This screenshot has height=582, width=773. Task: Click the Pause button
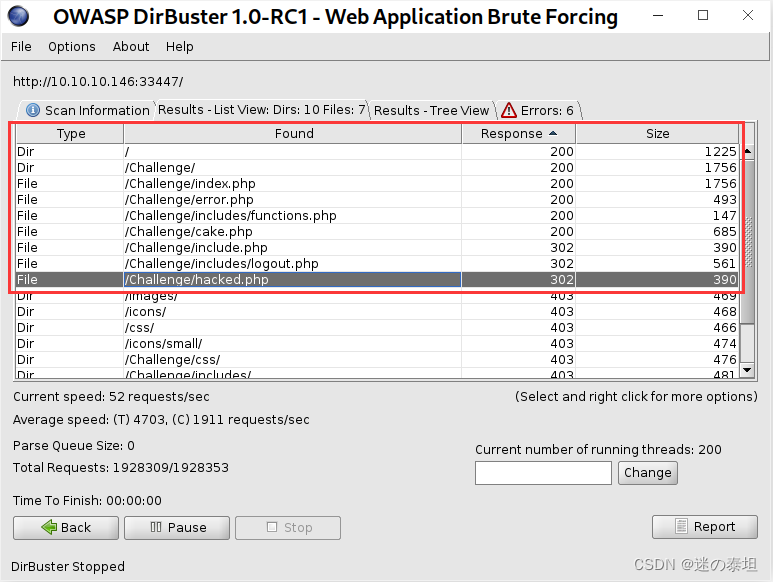coord(177,527)
